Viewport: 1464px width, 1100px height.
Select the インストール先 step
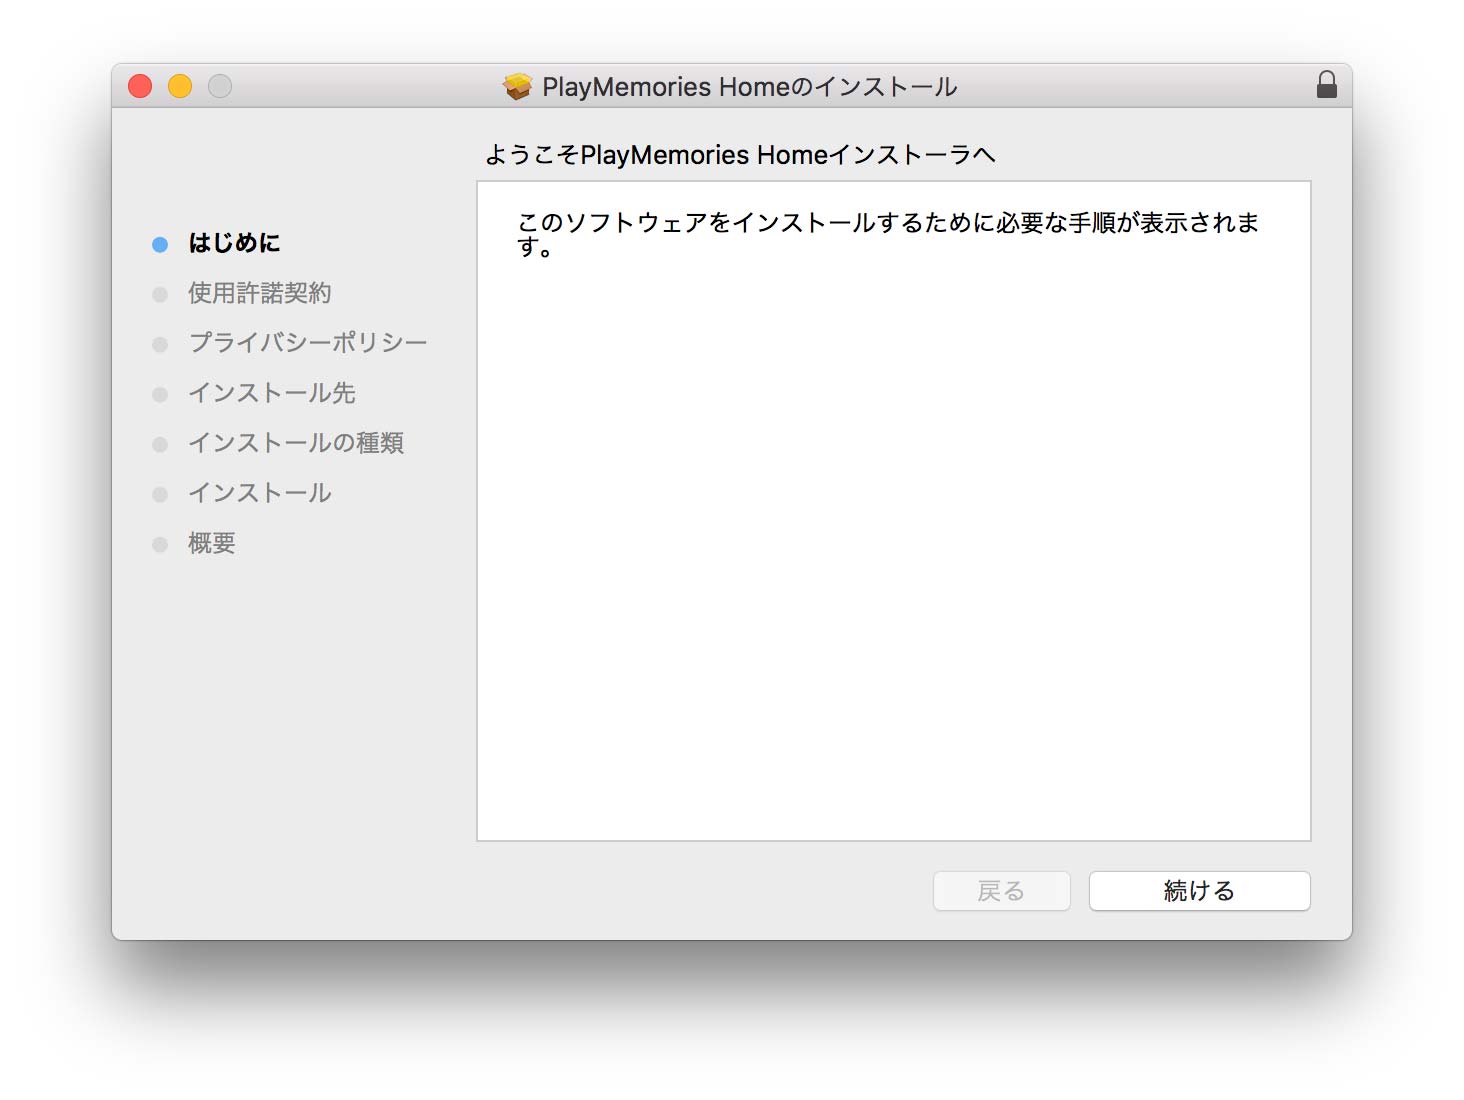pyautogui.click(x=272, y=393)
